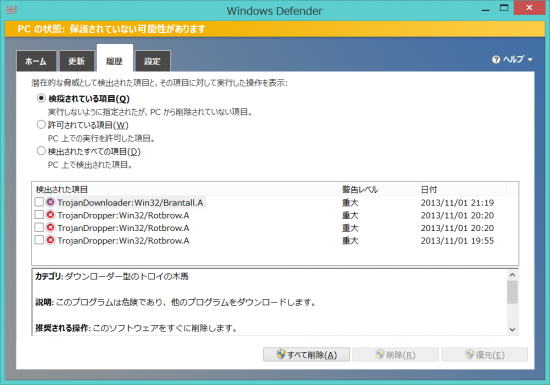
Task: Select the 検出されたすべての項目(D) radio button
Action: point(41,151)
